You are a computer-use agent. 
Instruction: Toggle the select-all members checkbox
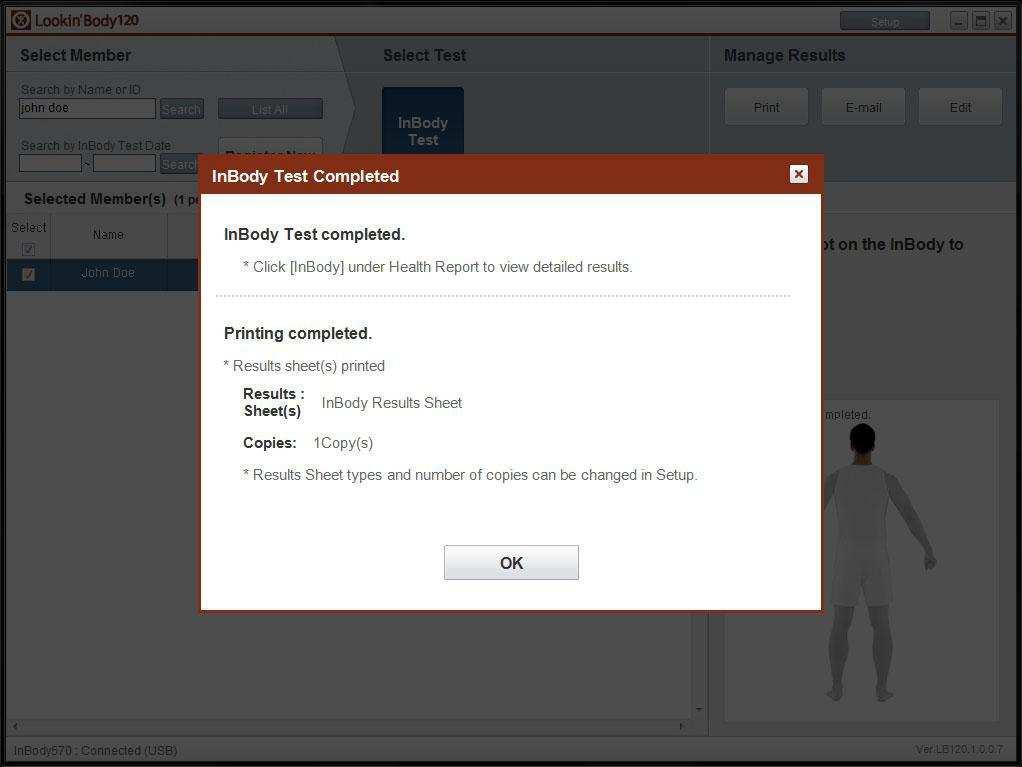28,249
